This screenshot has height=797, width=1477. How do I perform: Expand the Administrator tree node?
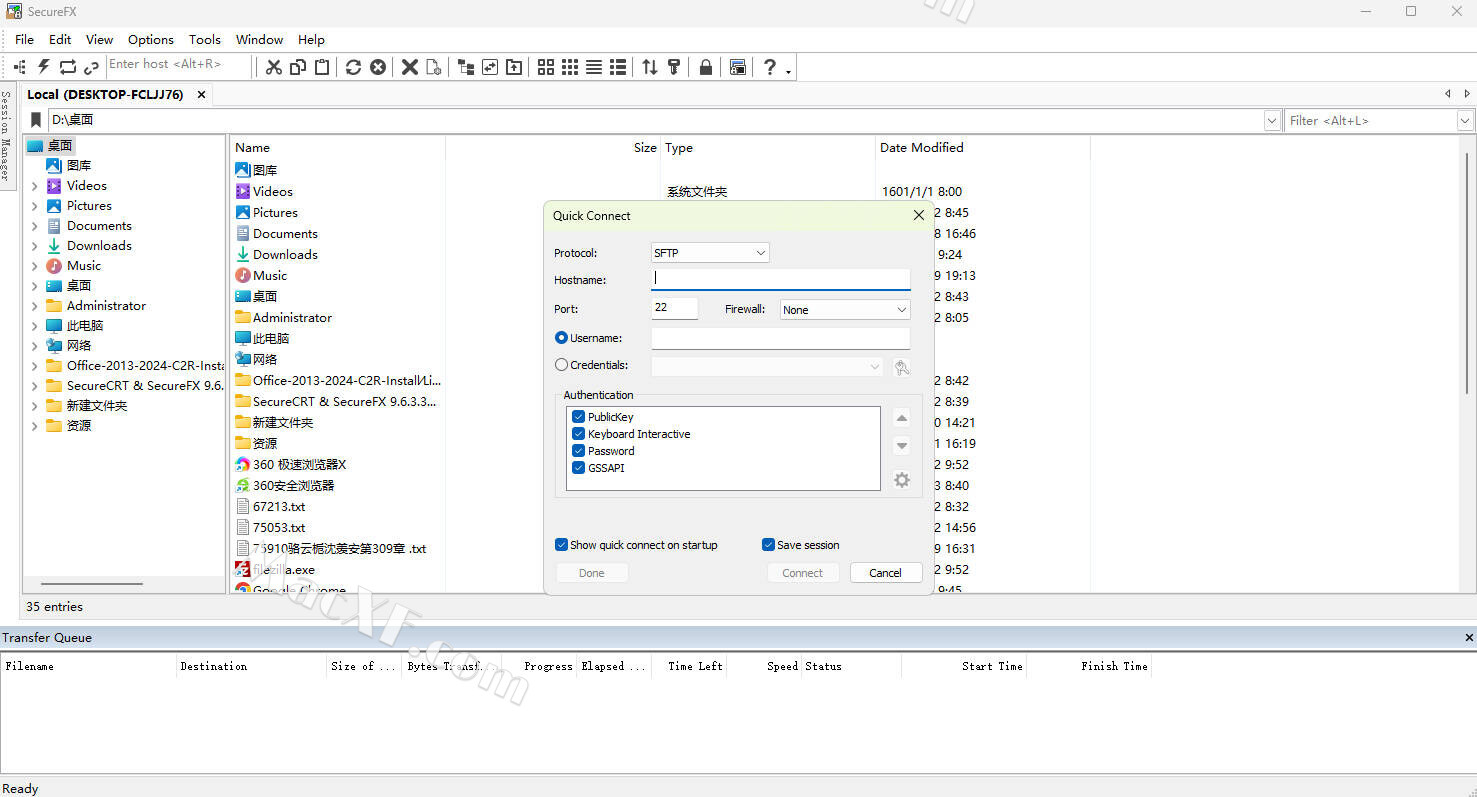[x=35, y=306]
